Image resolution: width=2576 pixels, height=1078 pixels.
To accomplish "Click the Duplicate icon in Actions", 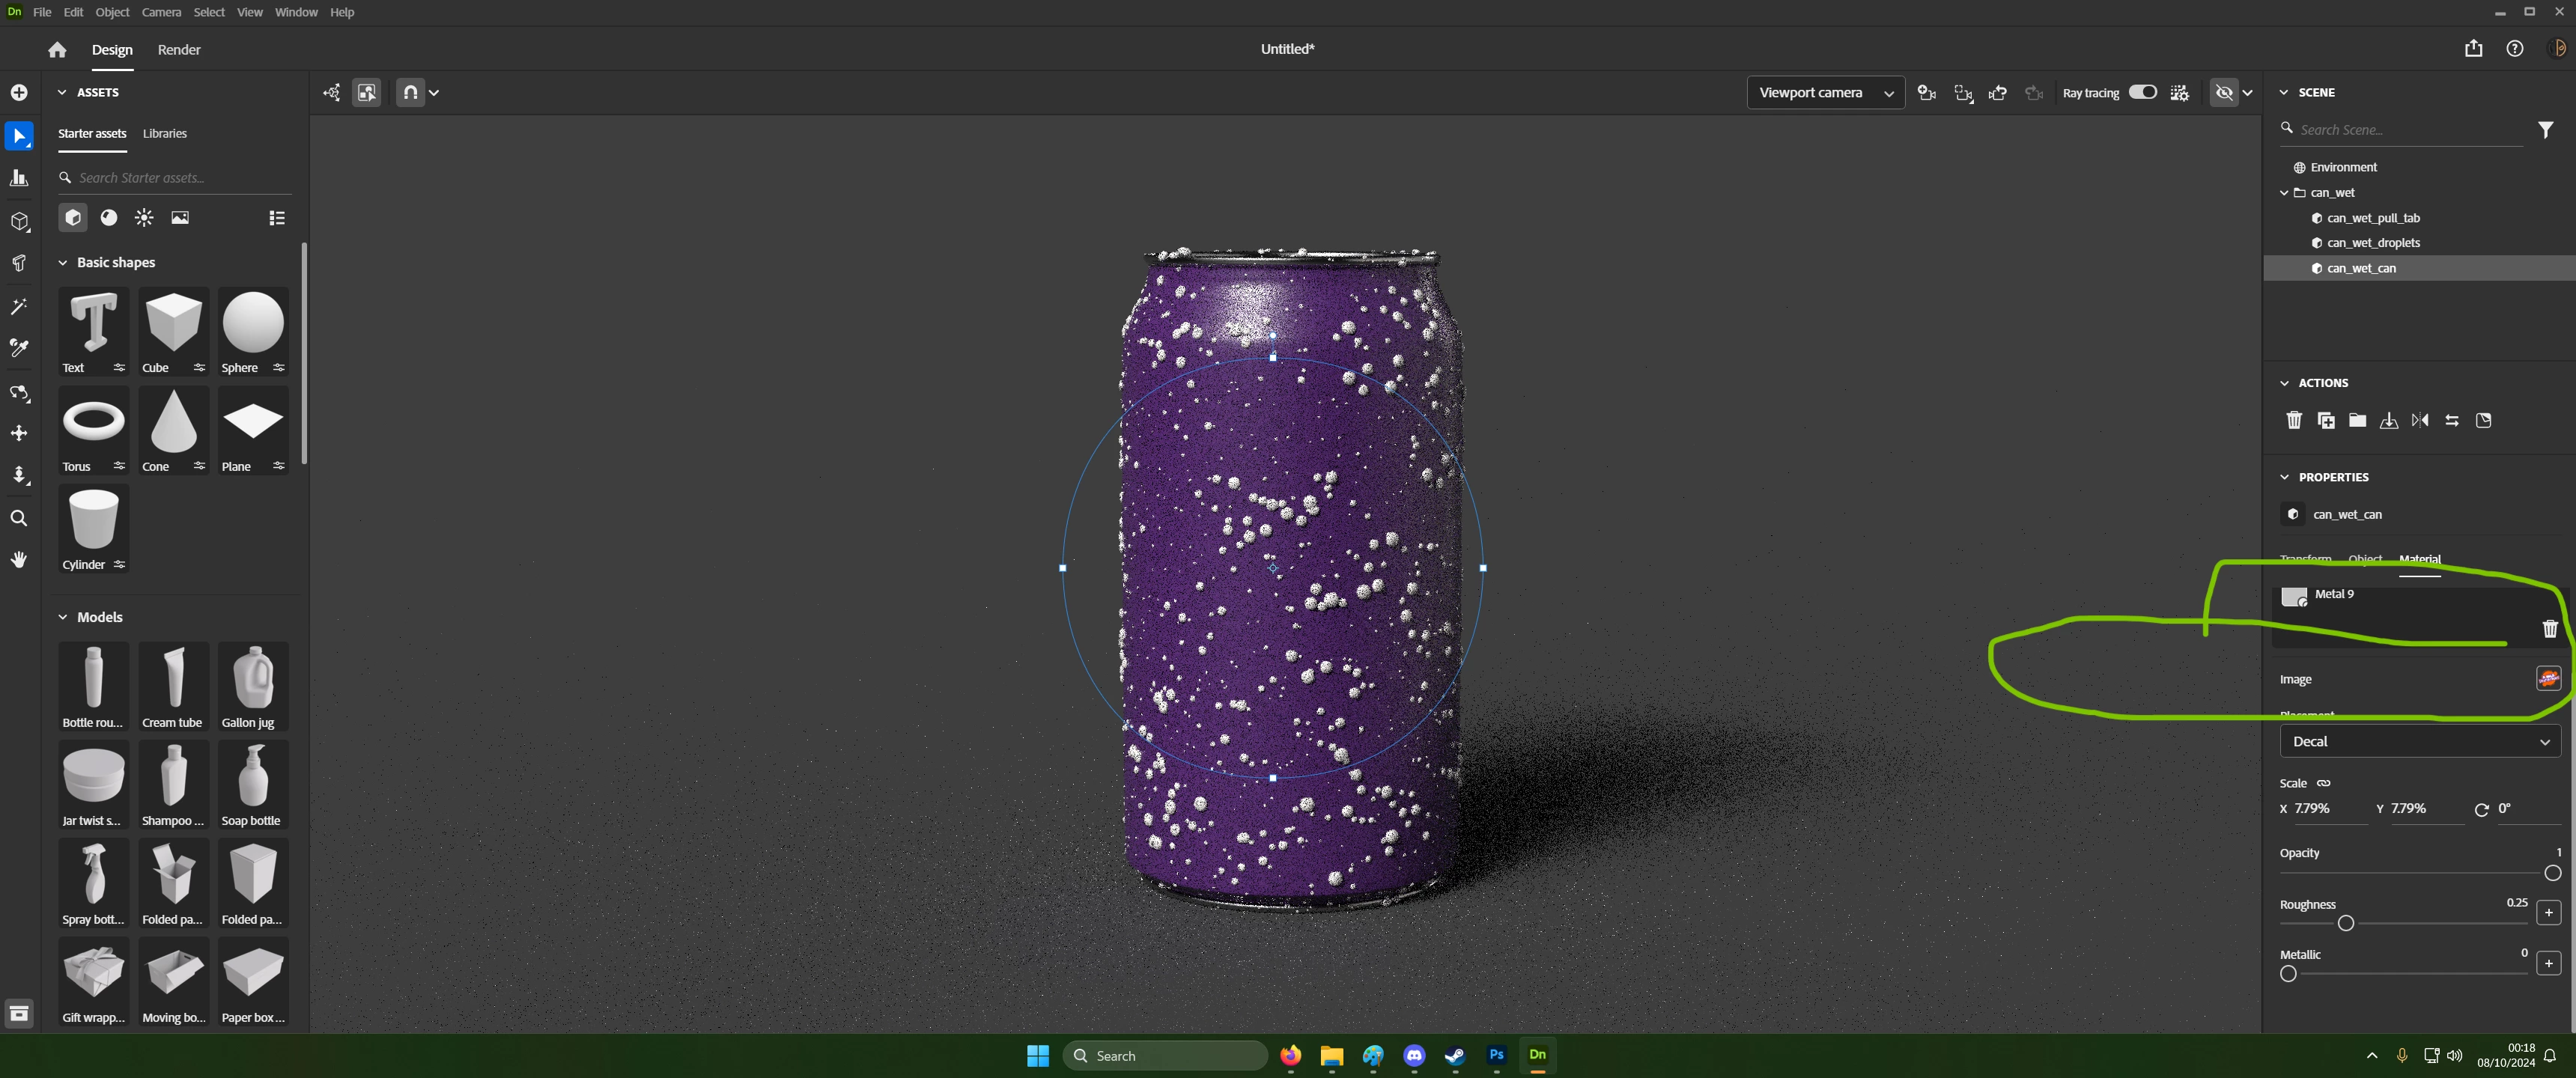I will tap(2326, 420).
